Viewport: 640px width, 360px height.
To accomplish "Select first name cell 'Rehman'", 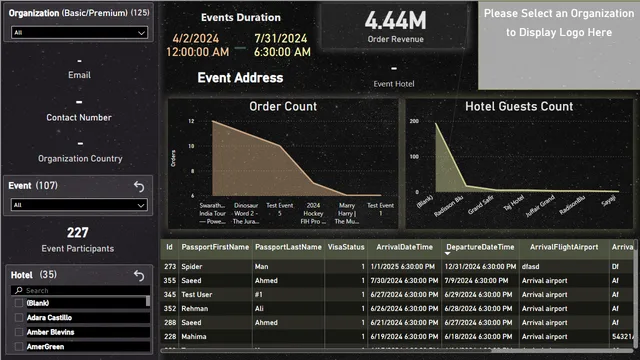I will tap(195, 309).
